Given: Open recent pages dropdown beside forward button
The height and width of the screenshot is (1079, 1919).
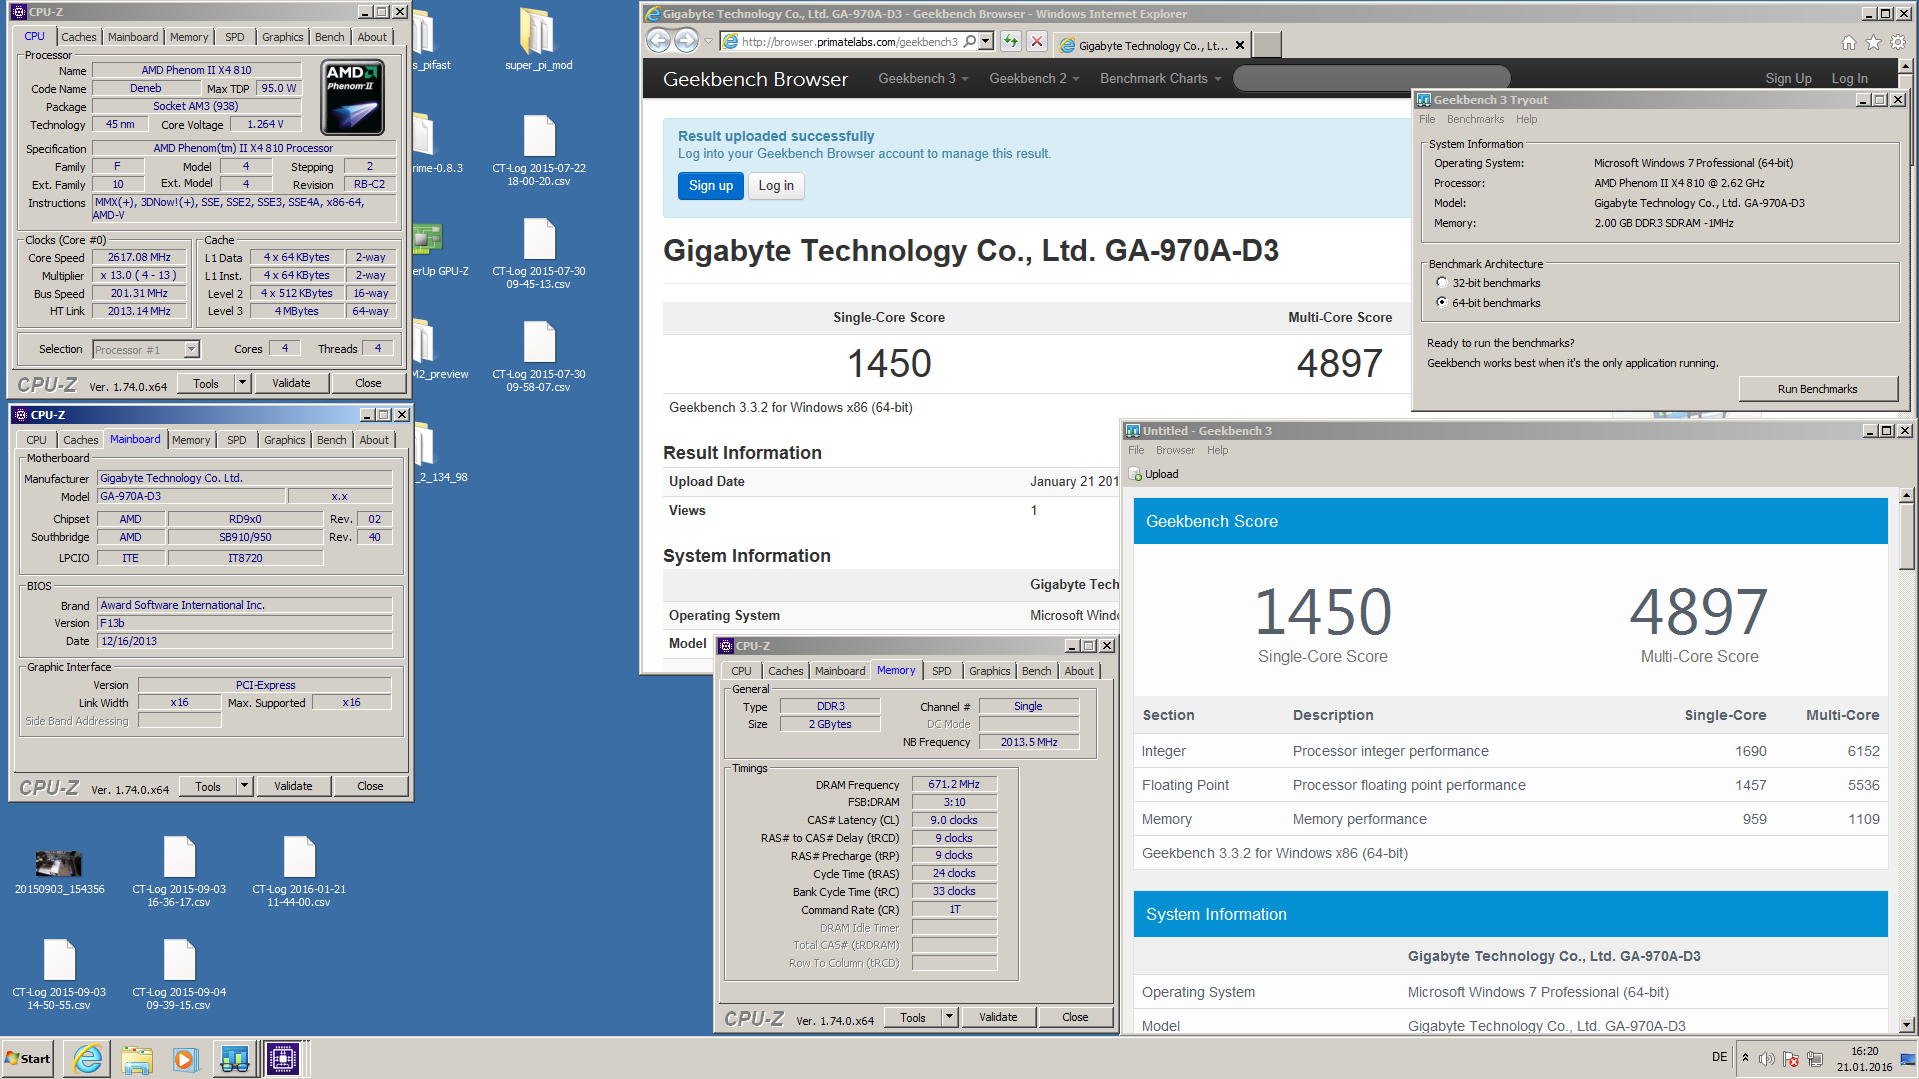Looking at the screenshot, I should pos(708,42).
